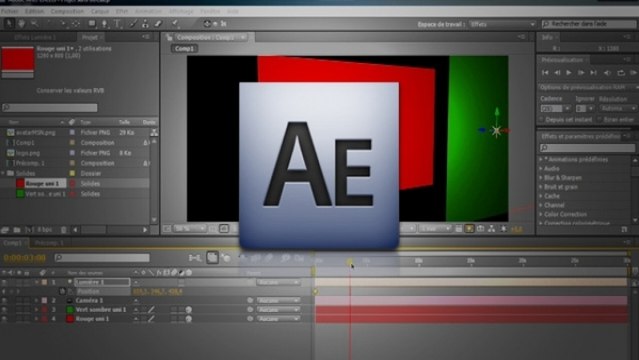The height and width of the screenshot is (360, 639).
Task: Click the highlighted fast previews icon in viewer
Action: (x=469, y=229)
